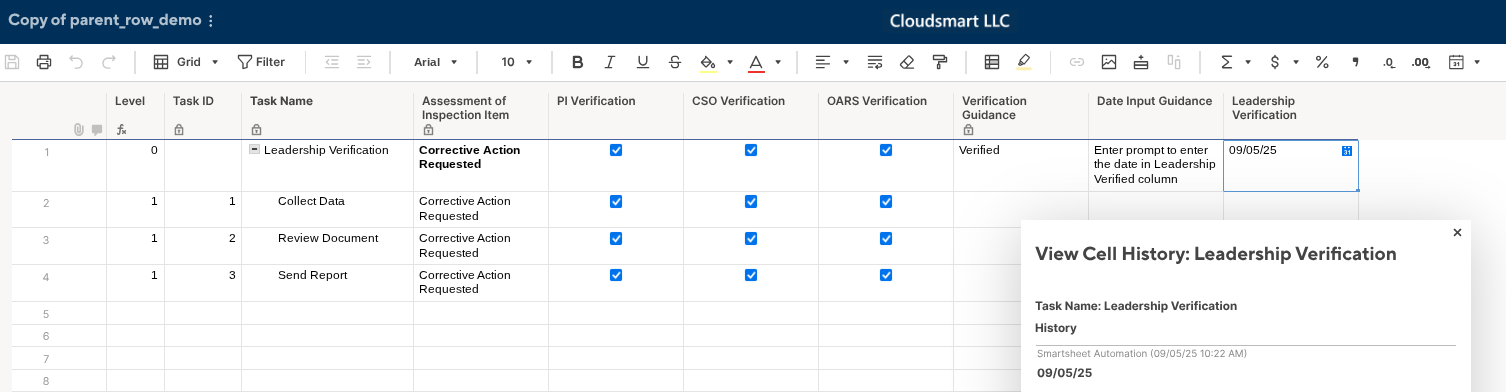Viewport: 1506px width, 392px height.
Task: Click the Wrap text icon
Action: click(874, 62)
